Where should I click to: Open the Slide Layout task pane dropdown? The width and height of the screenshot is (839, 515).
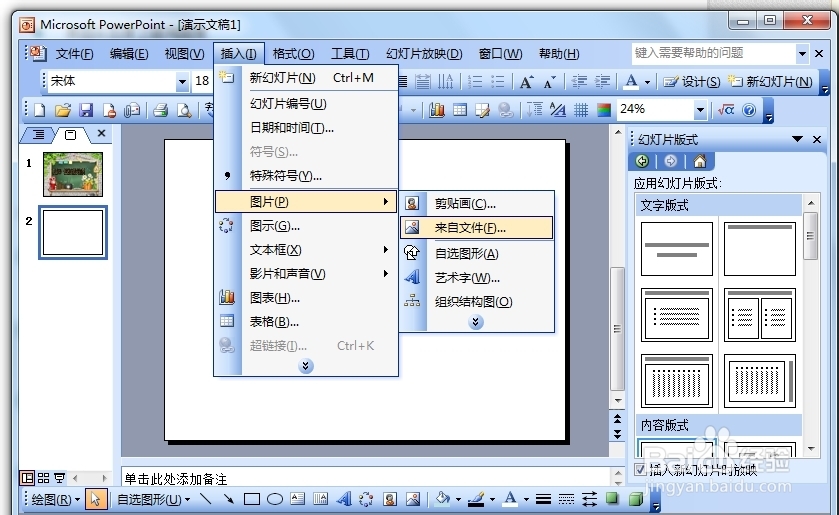[x=797, y=139]
